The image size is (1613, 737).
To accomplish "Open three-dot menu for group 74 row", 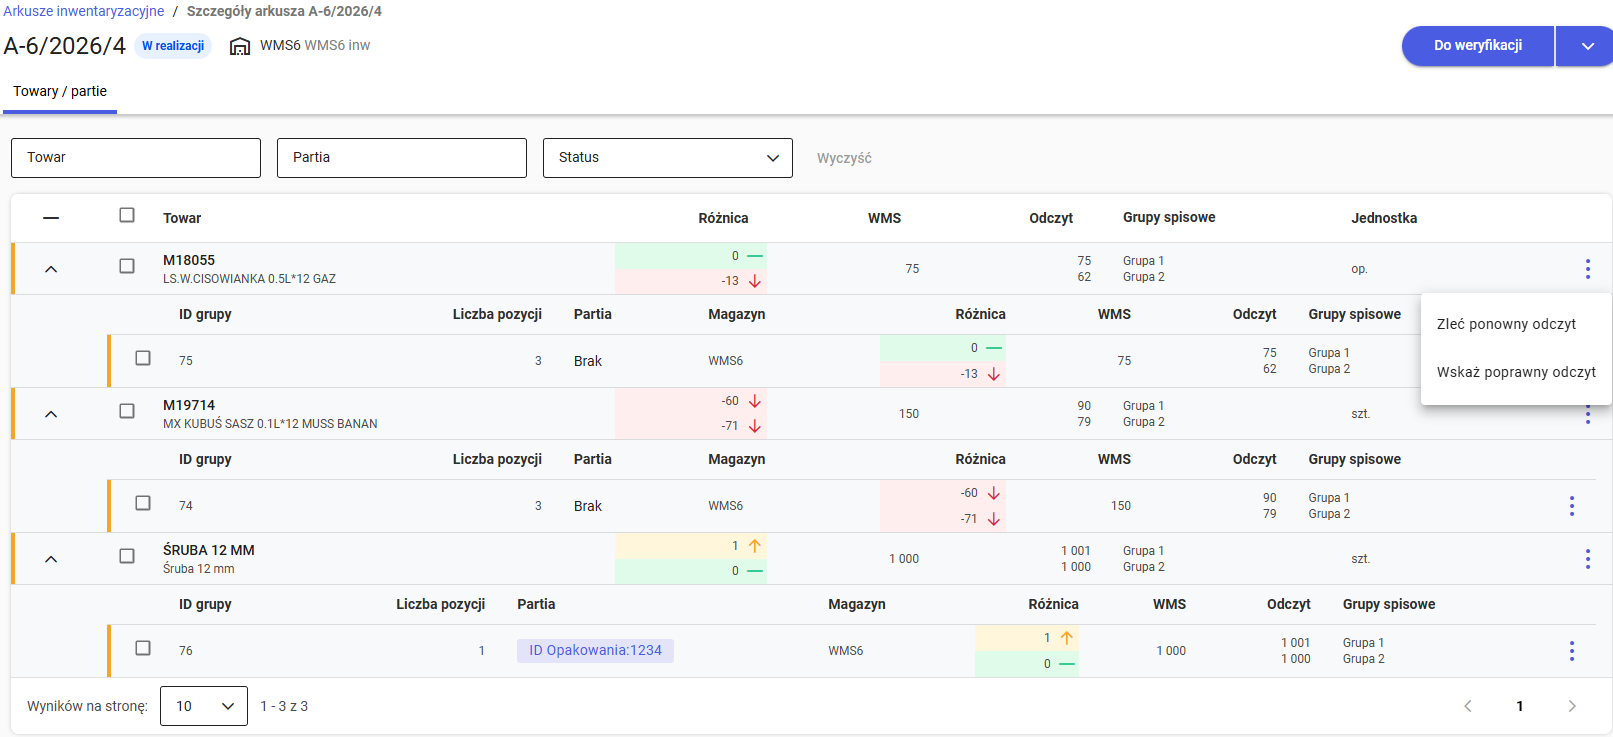I will pyautogui.click(x=1571, y=506).
